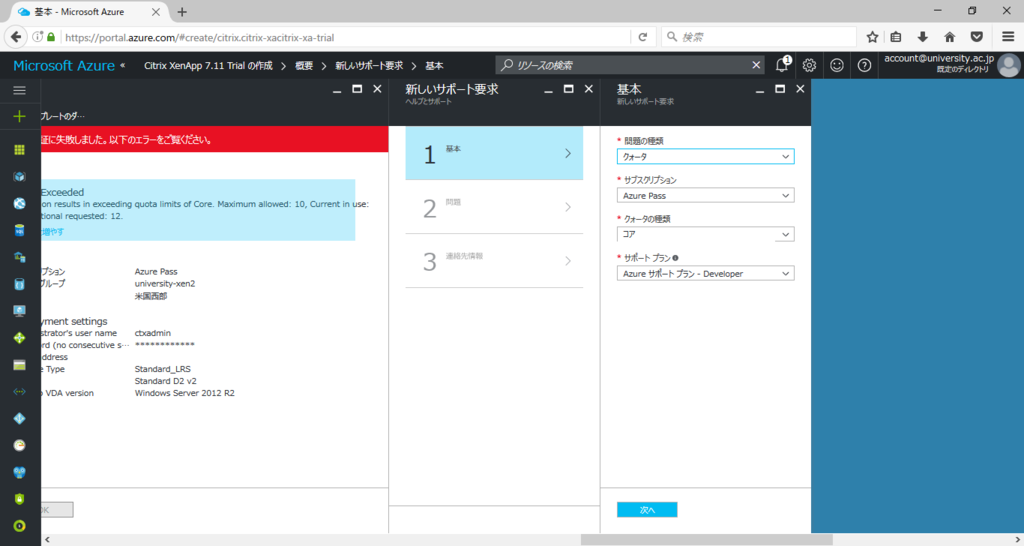
Task: Open the browser hamburger menu
Action: point(1008,37)
